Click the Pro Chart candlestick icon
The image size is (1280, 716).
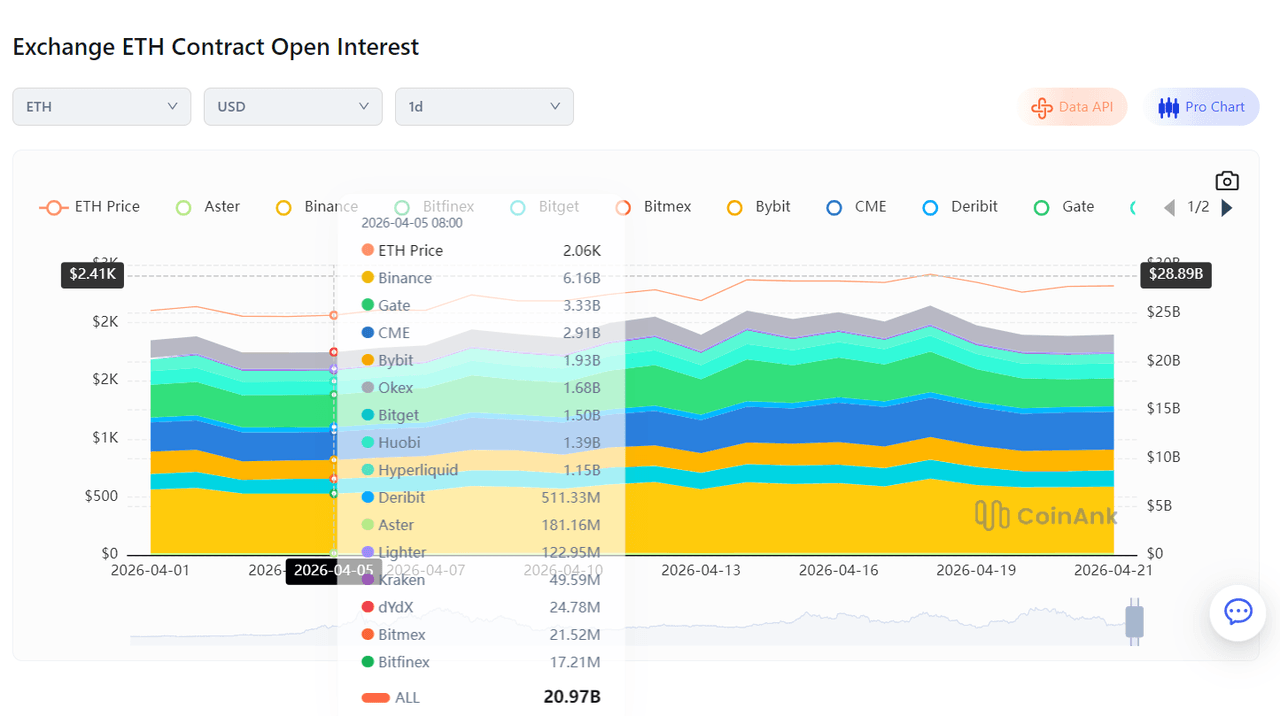[1168, 107]
